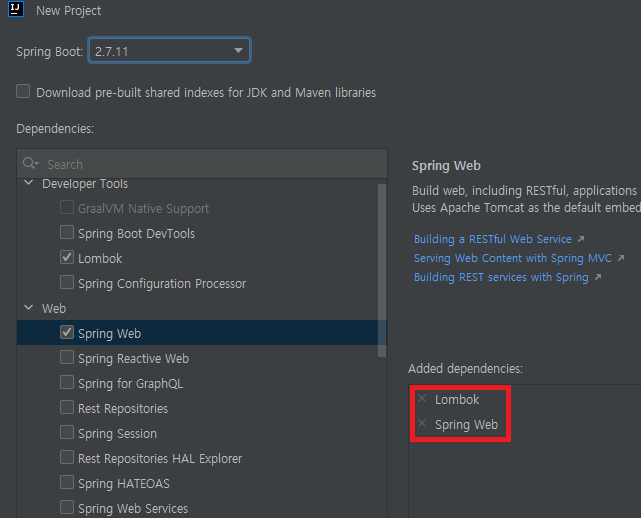Screen dimensions: 641x518
Task: Collapse the Web category
Action: point(29,307)
